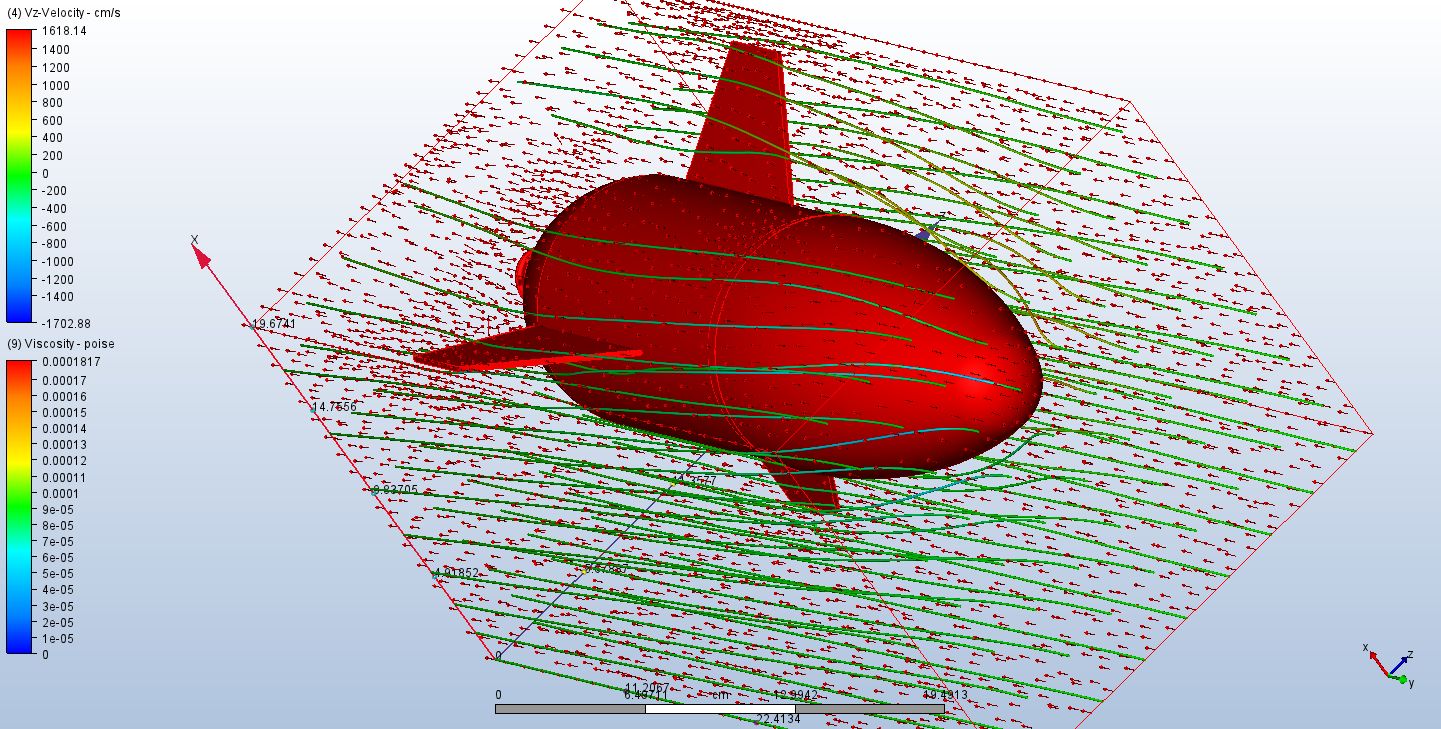The image size is (1441, 729).
Task: Click the 12.9942 scale bar label
Action: tap(796, 695)
